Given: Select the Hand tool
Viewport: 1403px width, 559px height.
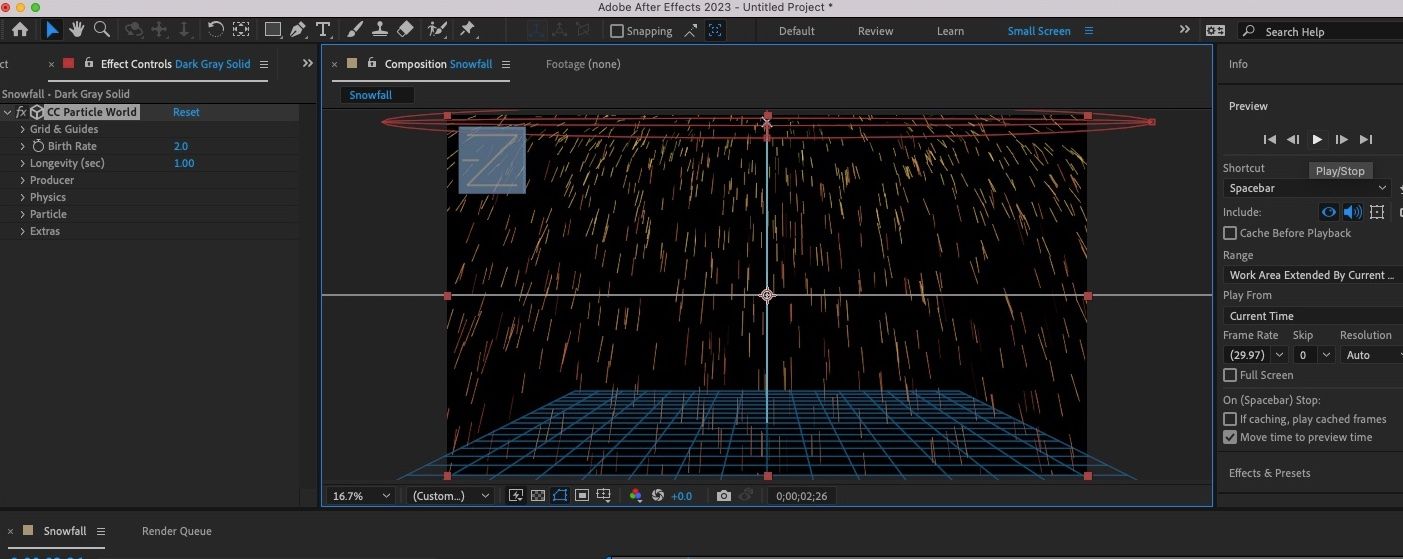Looking at the screenshot, I should [76, 30].
